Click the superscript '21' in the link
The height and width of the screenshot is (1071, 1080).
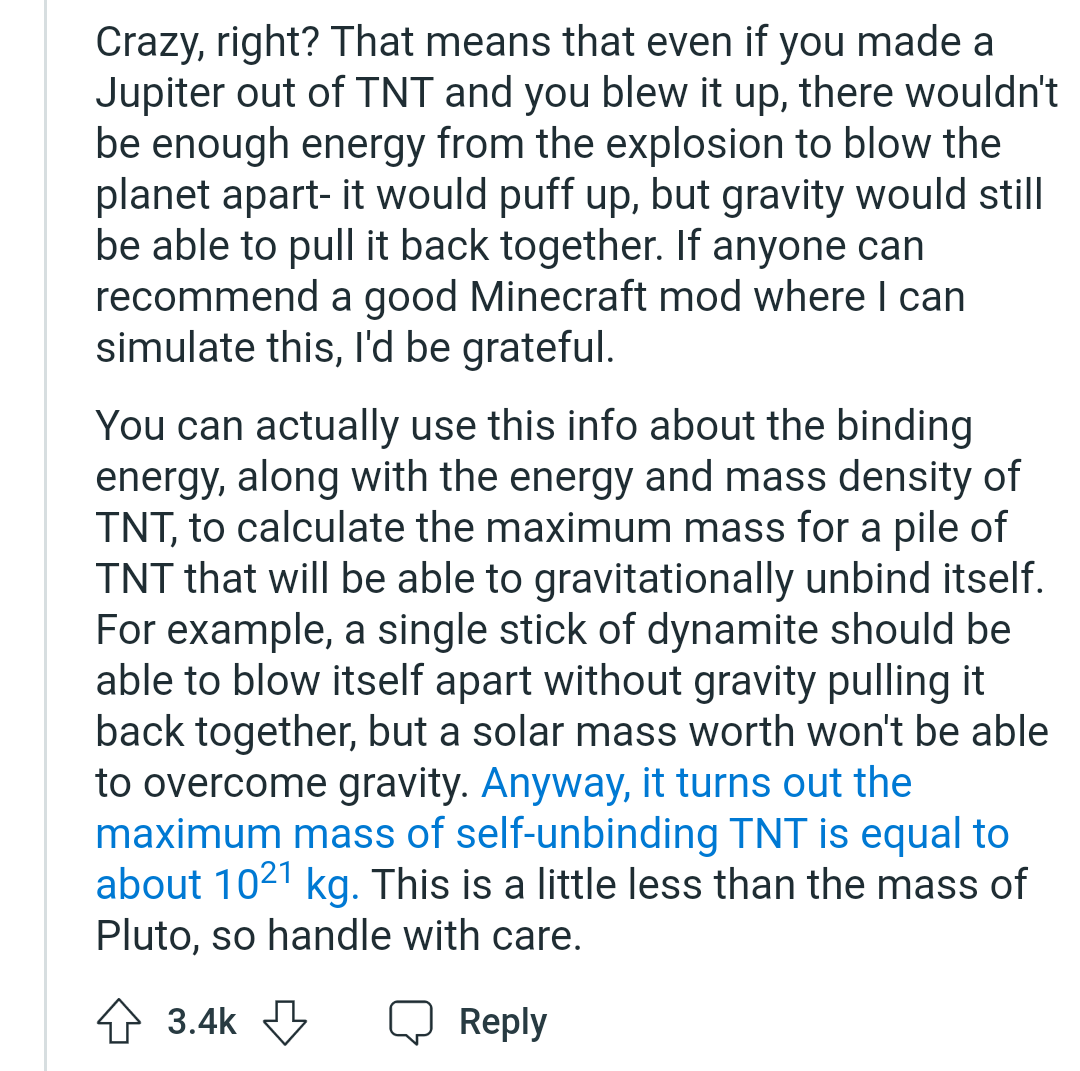(x=276, y=873)
